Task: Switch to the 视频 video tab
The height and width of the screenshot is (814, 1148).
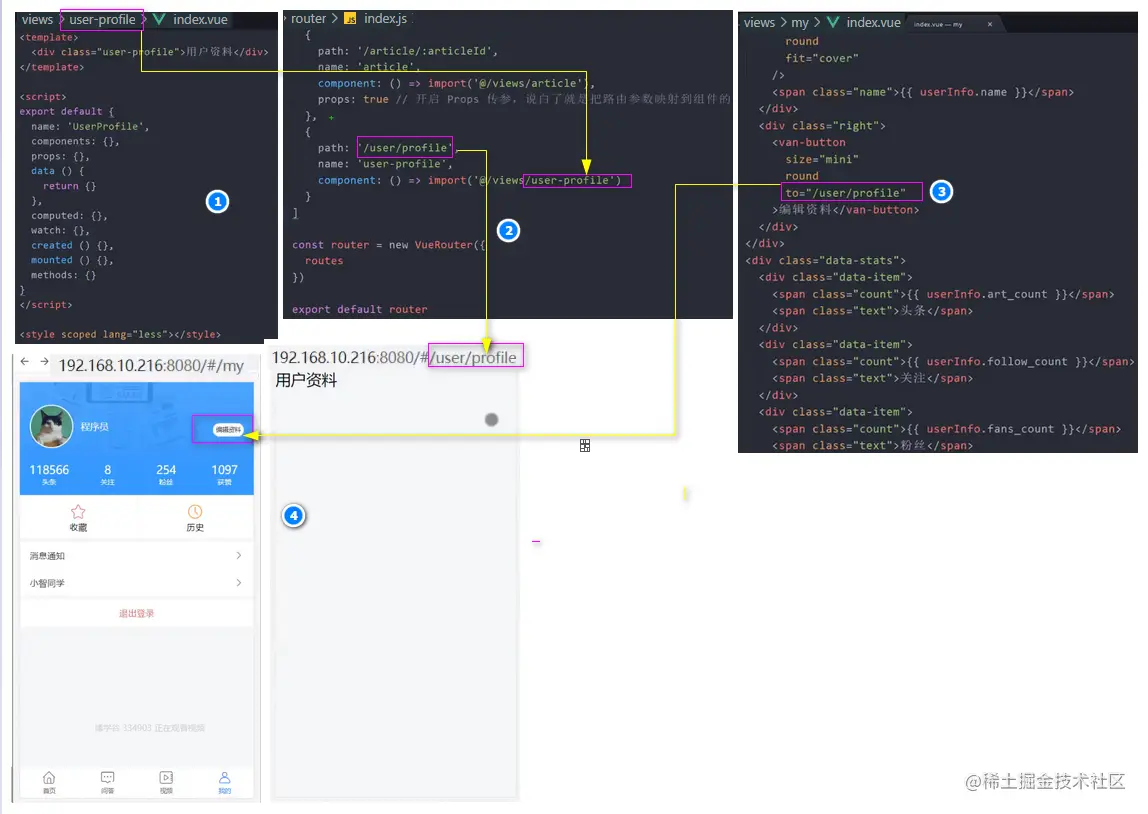Action: [x=166, y=782]
